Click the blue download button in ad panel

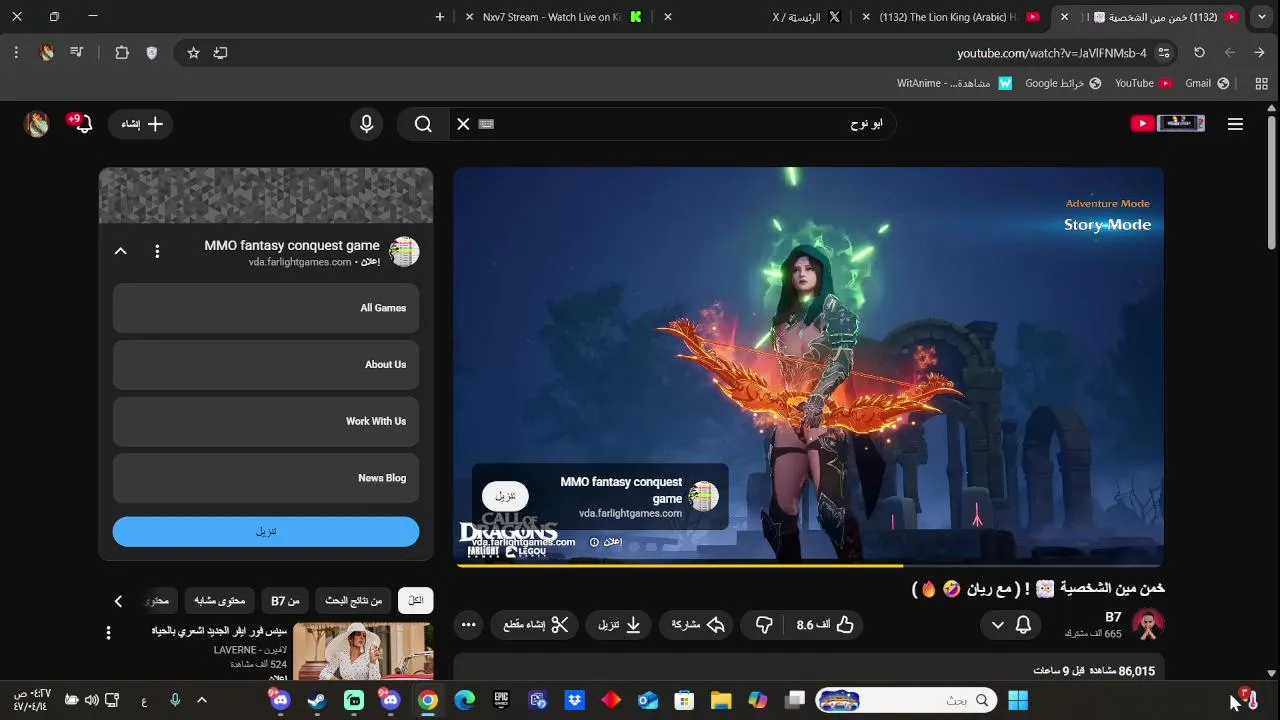(x=266, y=532)
